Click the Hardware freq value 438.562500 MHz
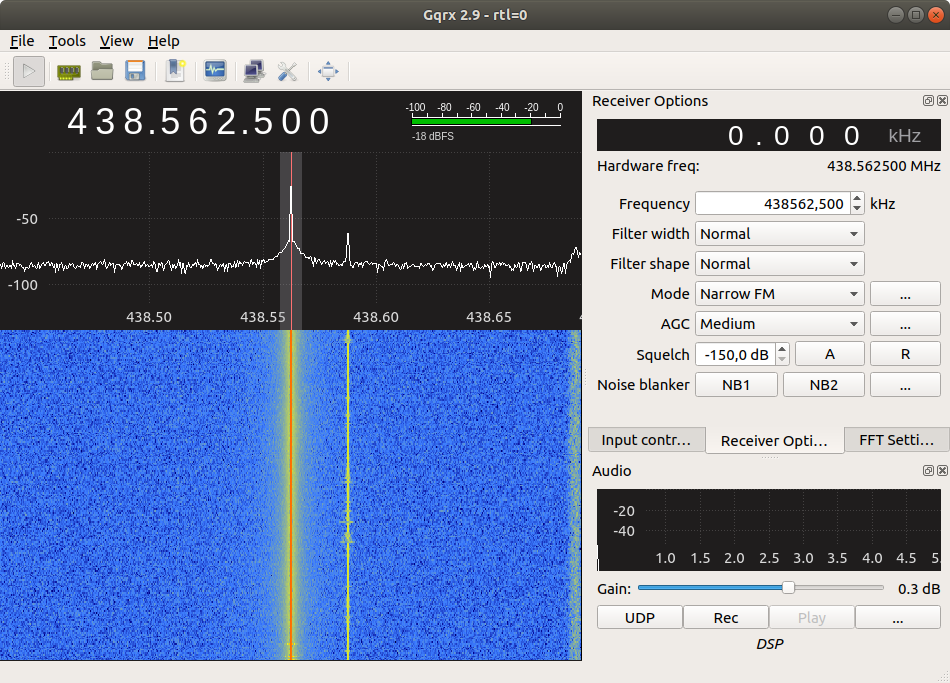 tap(883, 166)
